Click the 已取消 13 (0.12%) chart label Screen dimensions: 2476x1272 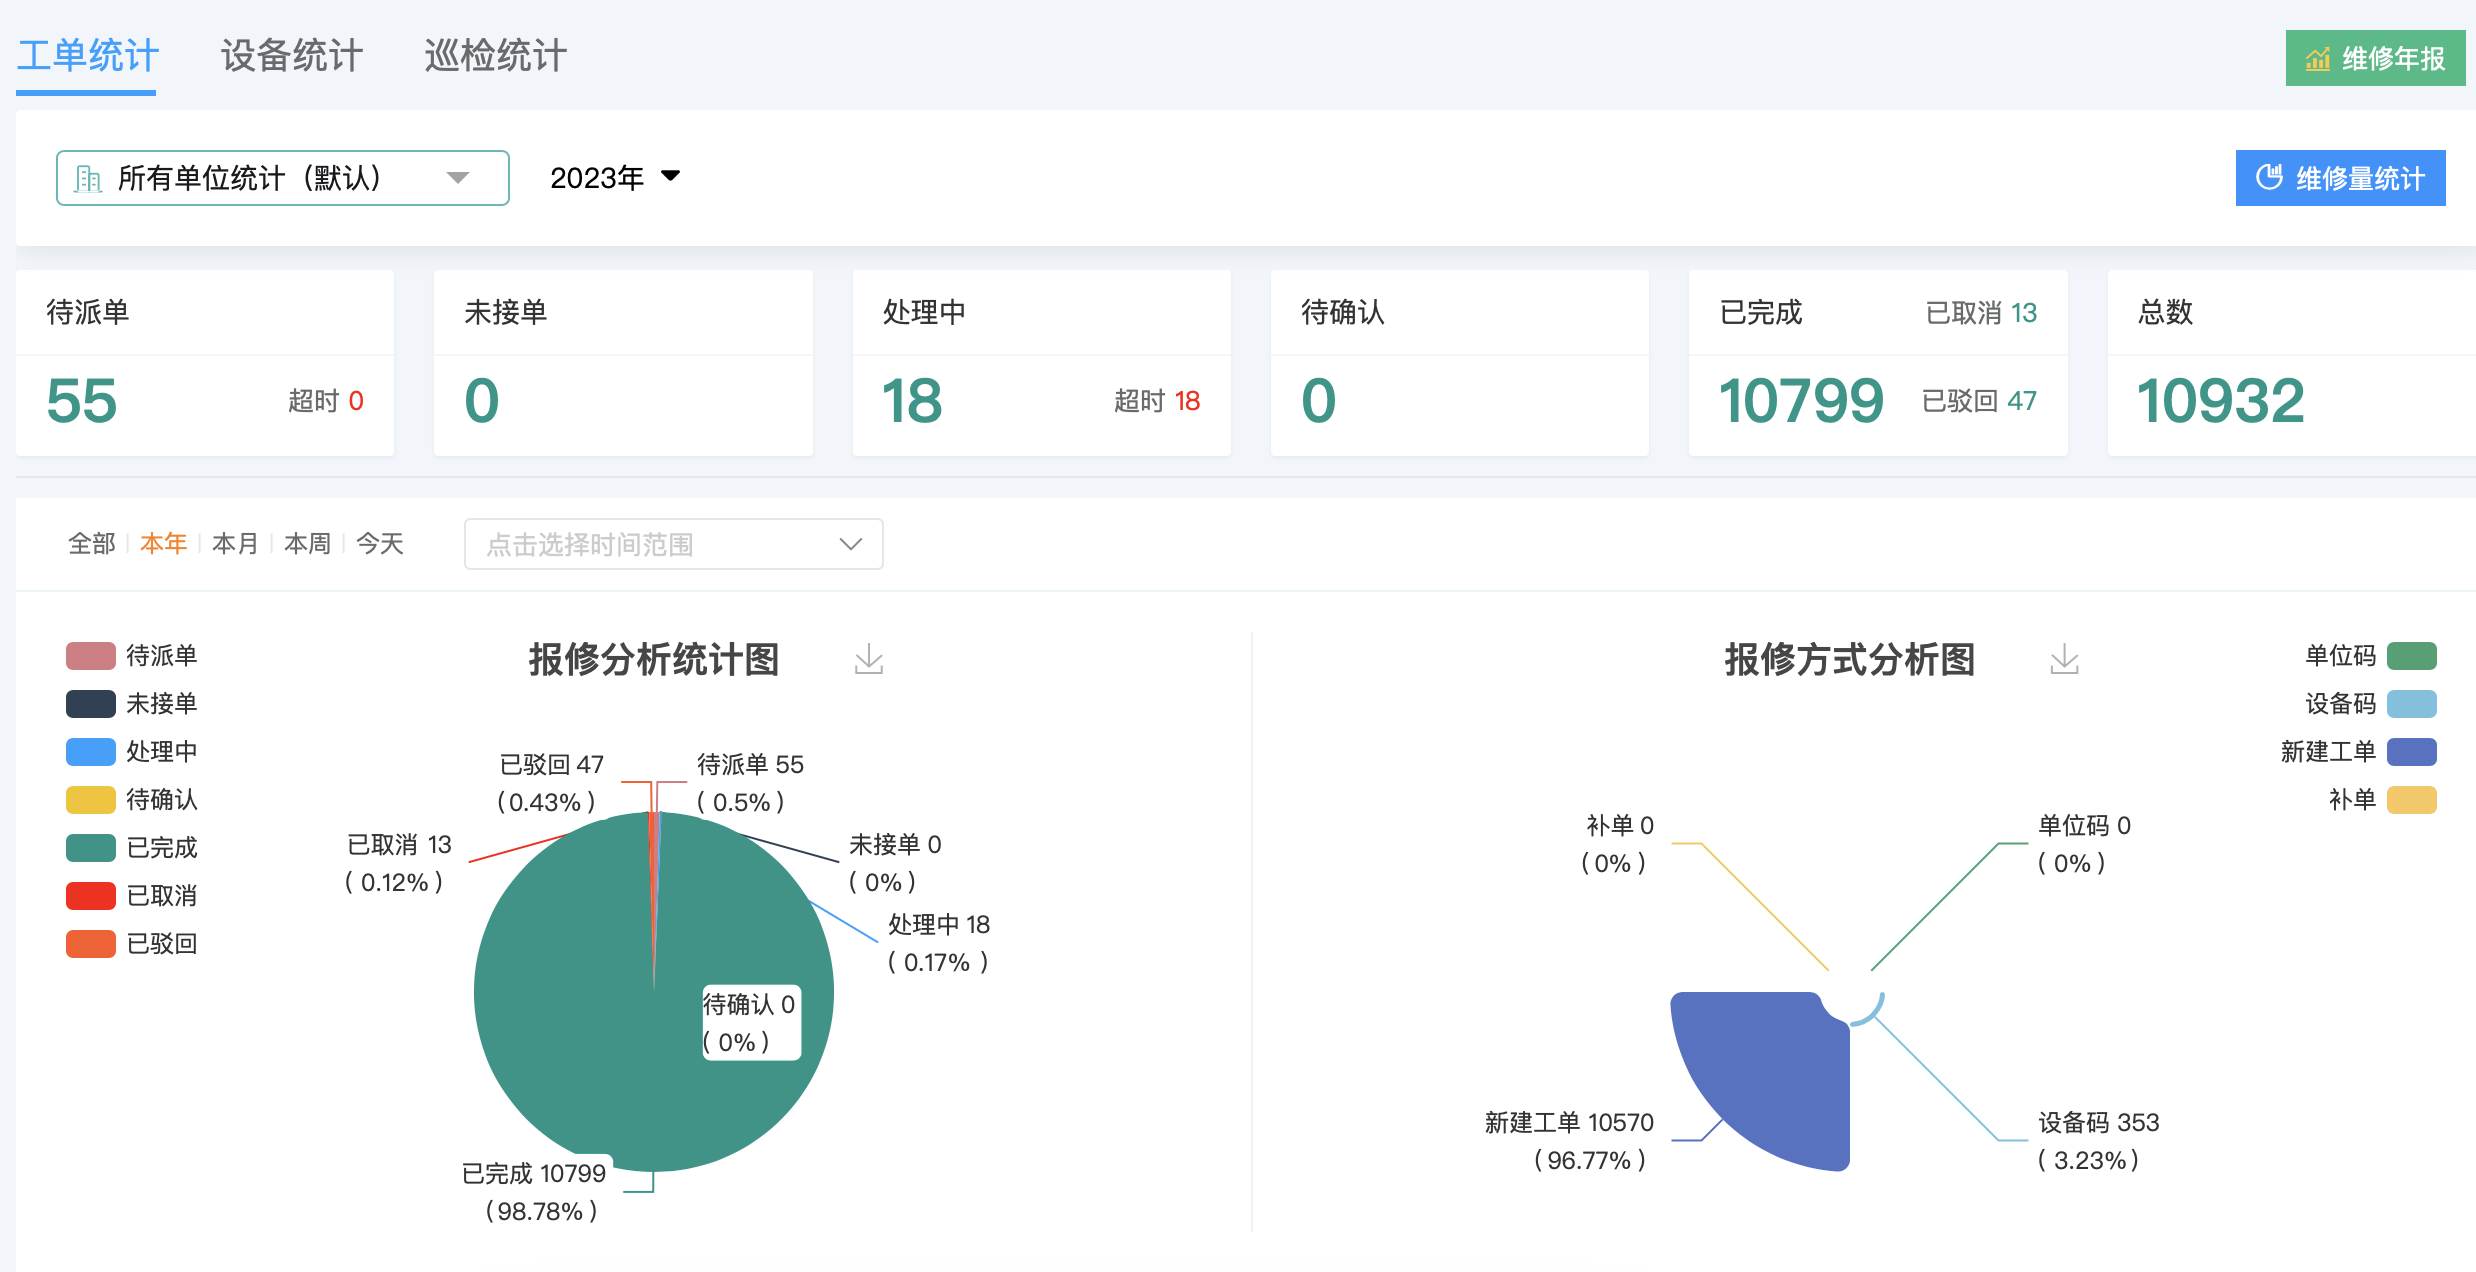398,863
